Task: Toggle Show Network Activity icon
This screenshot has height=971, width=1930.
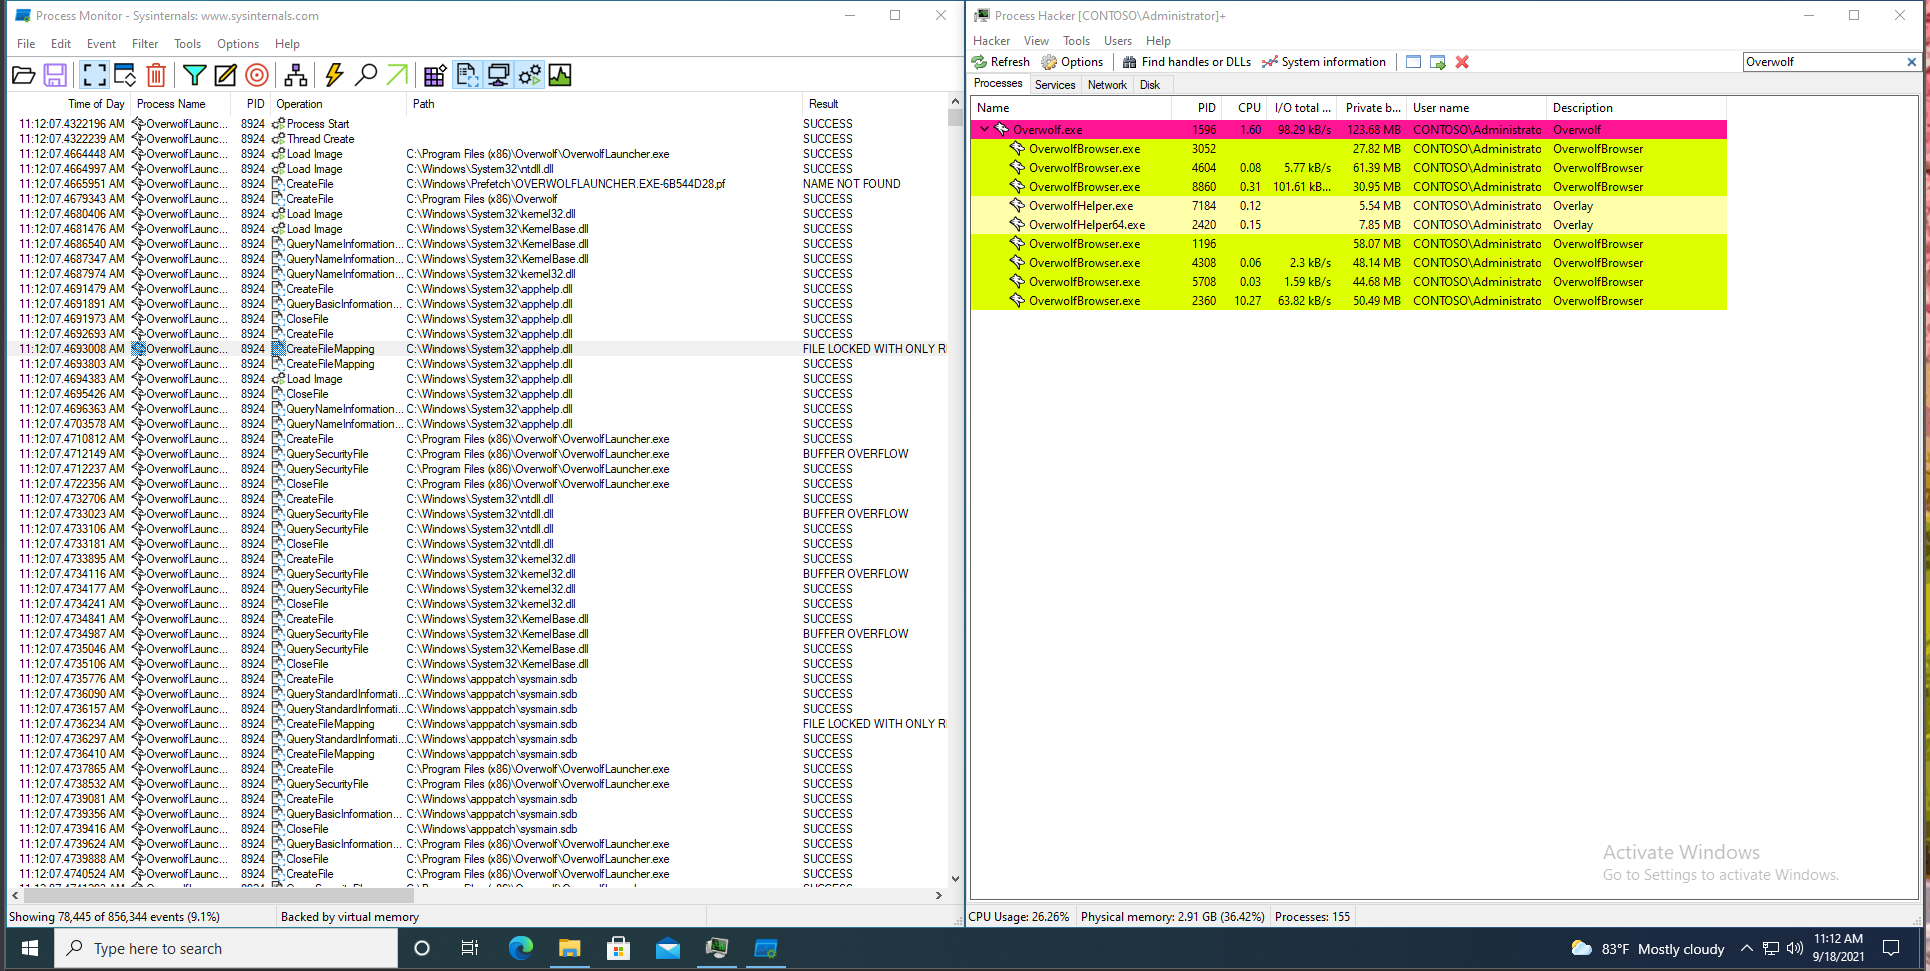Action: tap(498, 75)
